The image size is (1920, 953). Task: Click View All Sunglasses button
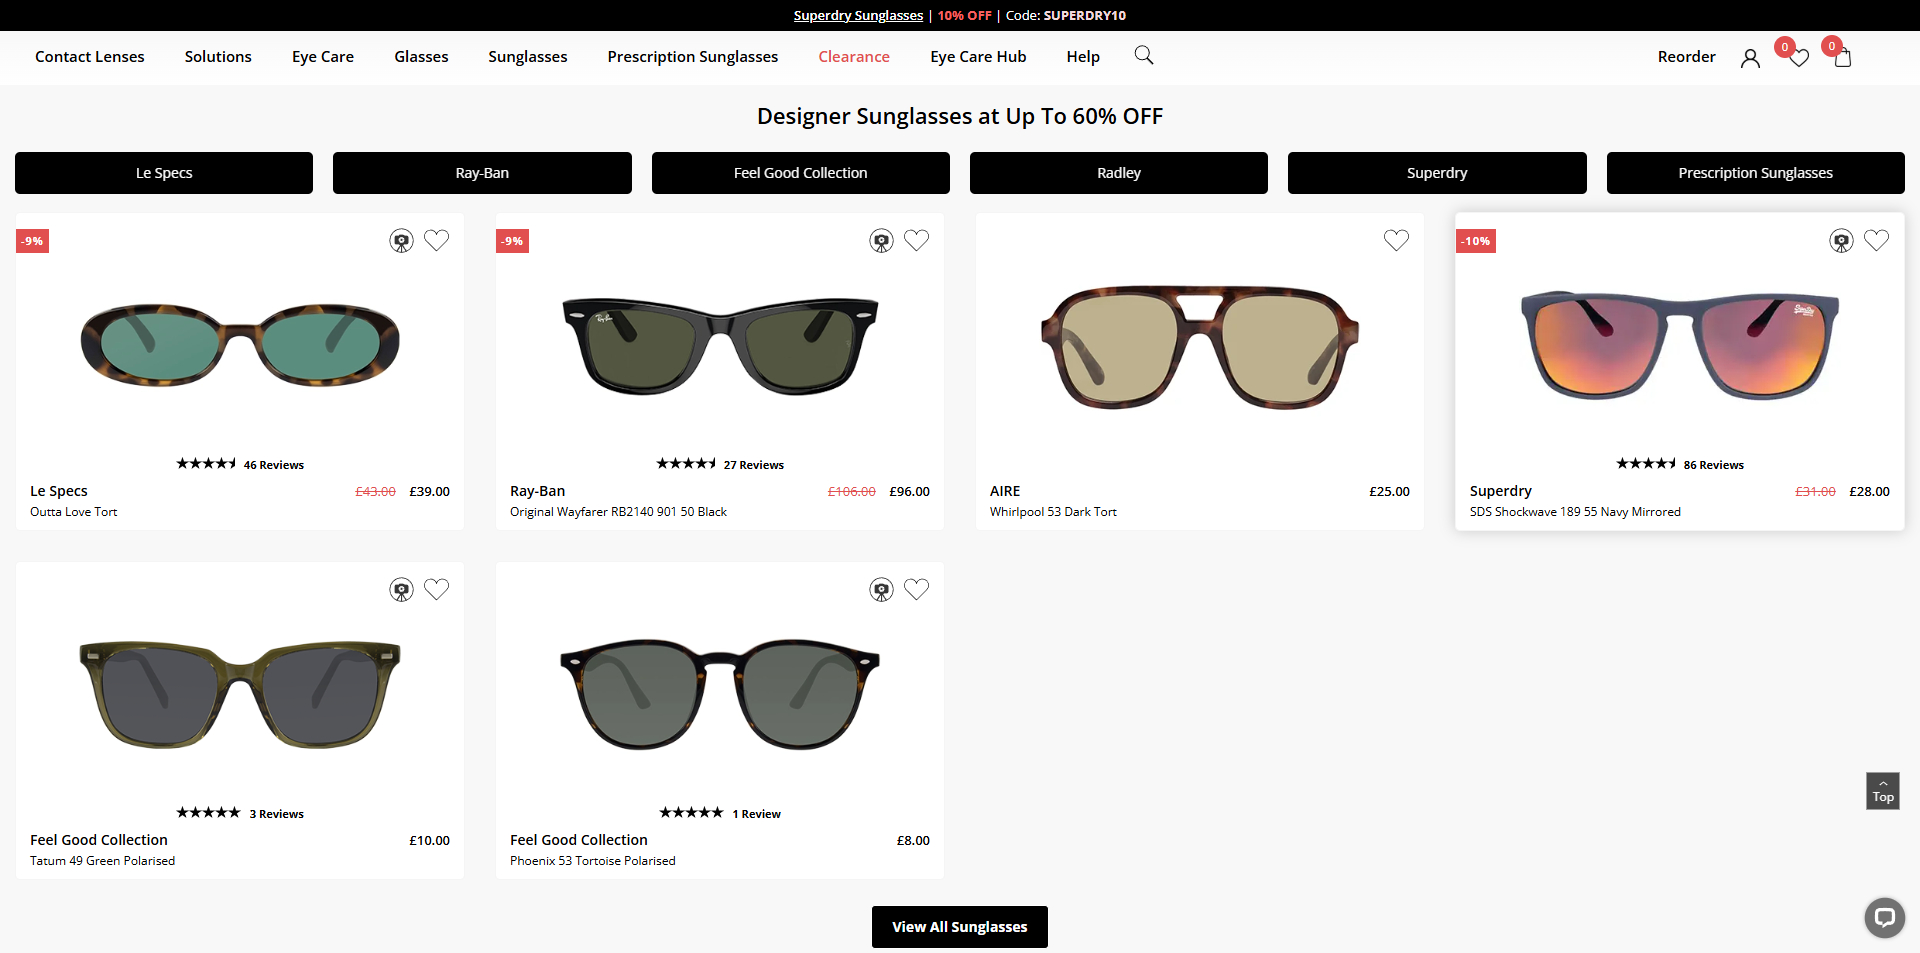point(960,927)
